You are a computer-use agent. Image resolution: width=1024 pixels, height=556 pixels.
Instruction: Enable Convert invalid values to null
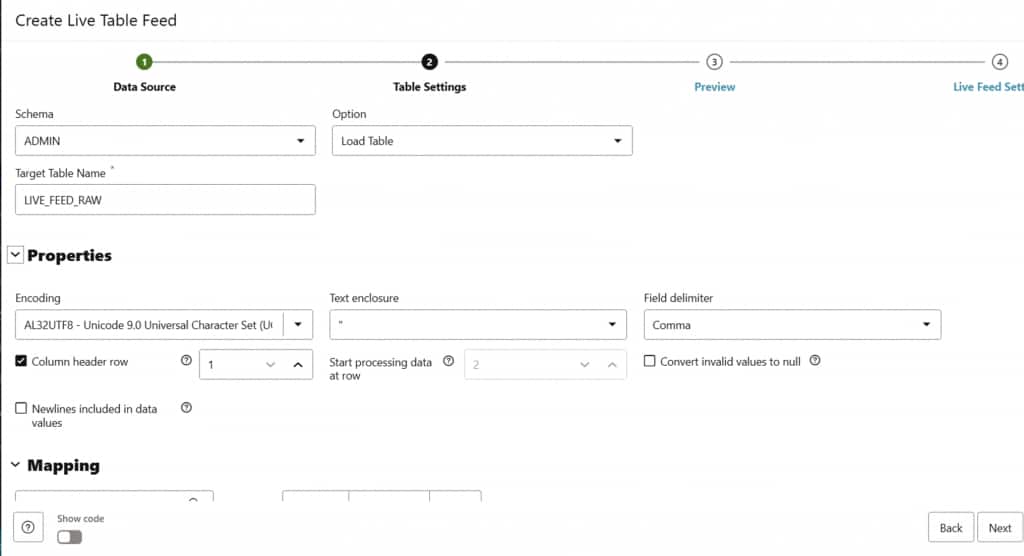pos(650,361)
